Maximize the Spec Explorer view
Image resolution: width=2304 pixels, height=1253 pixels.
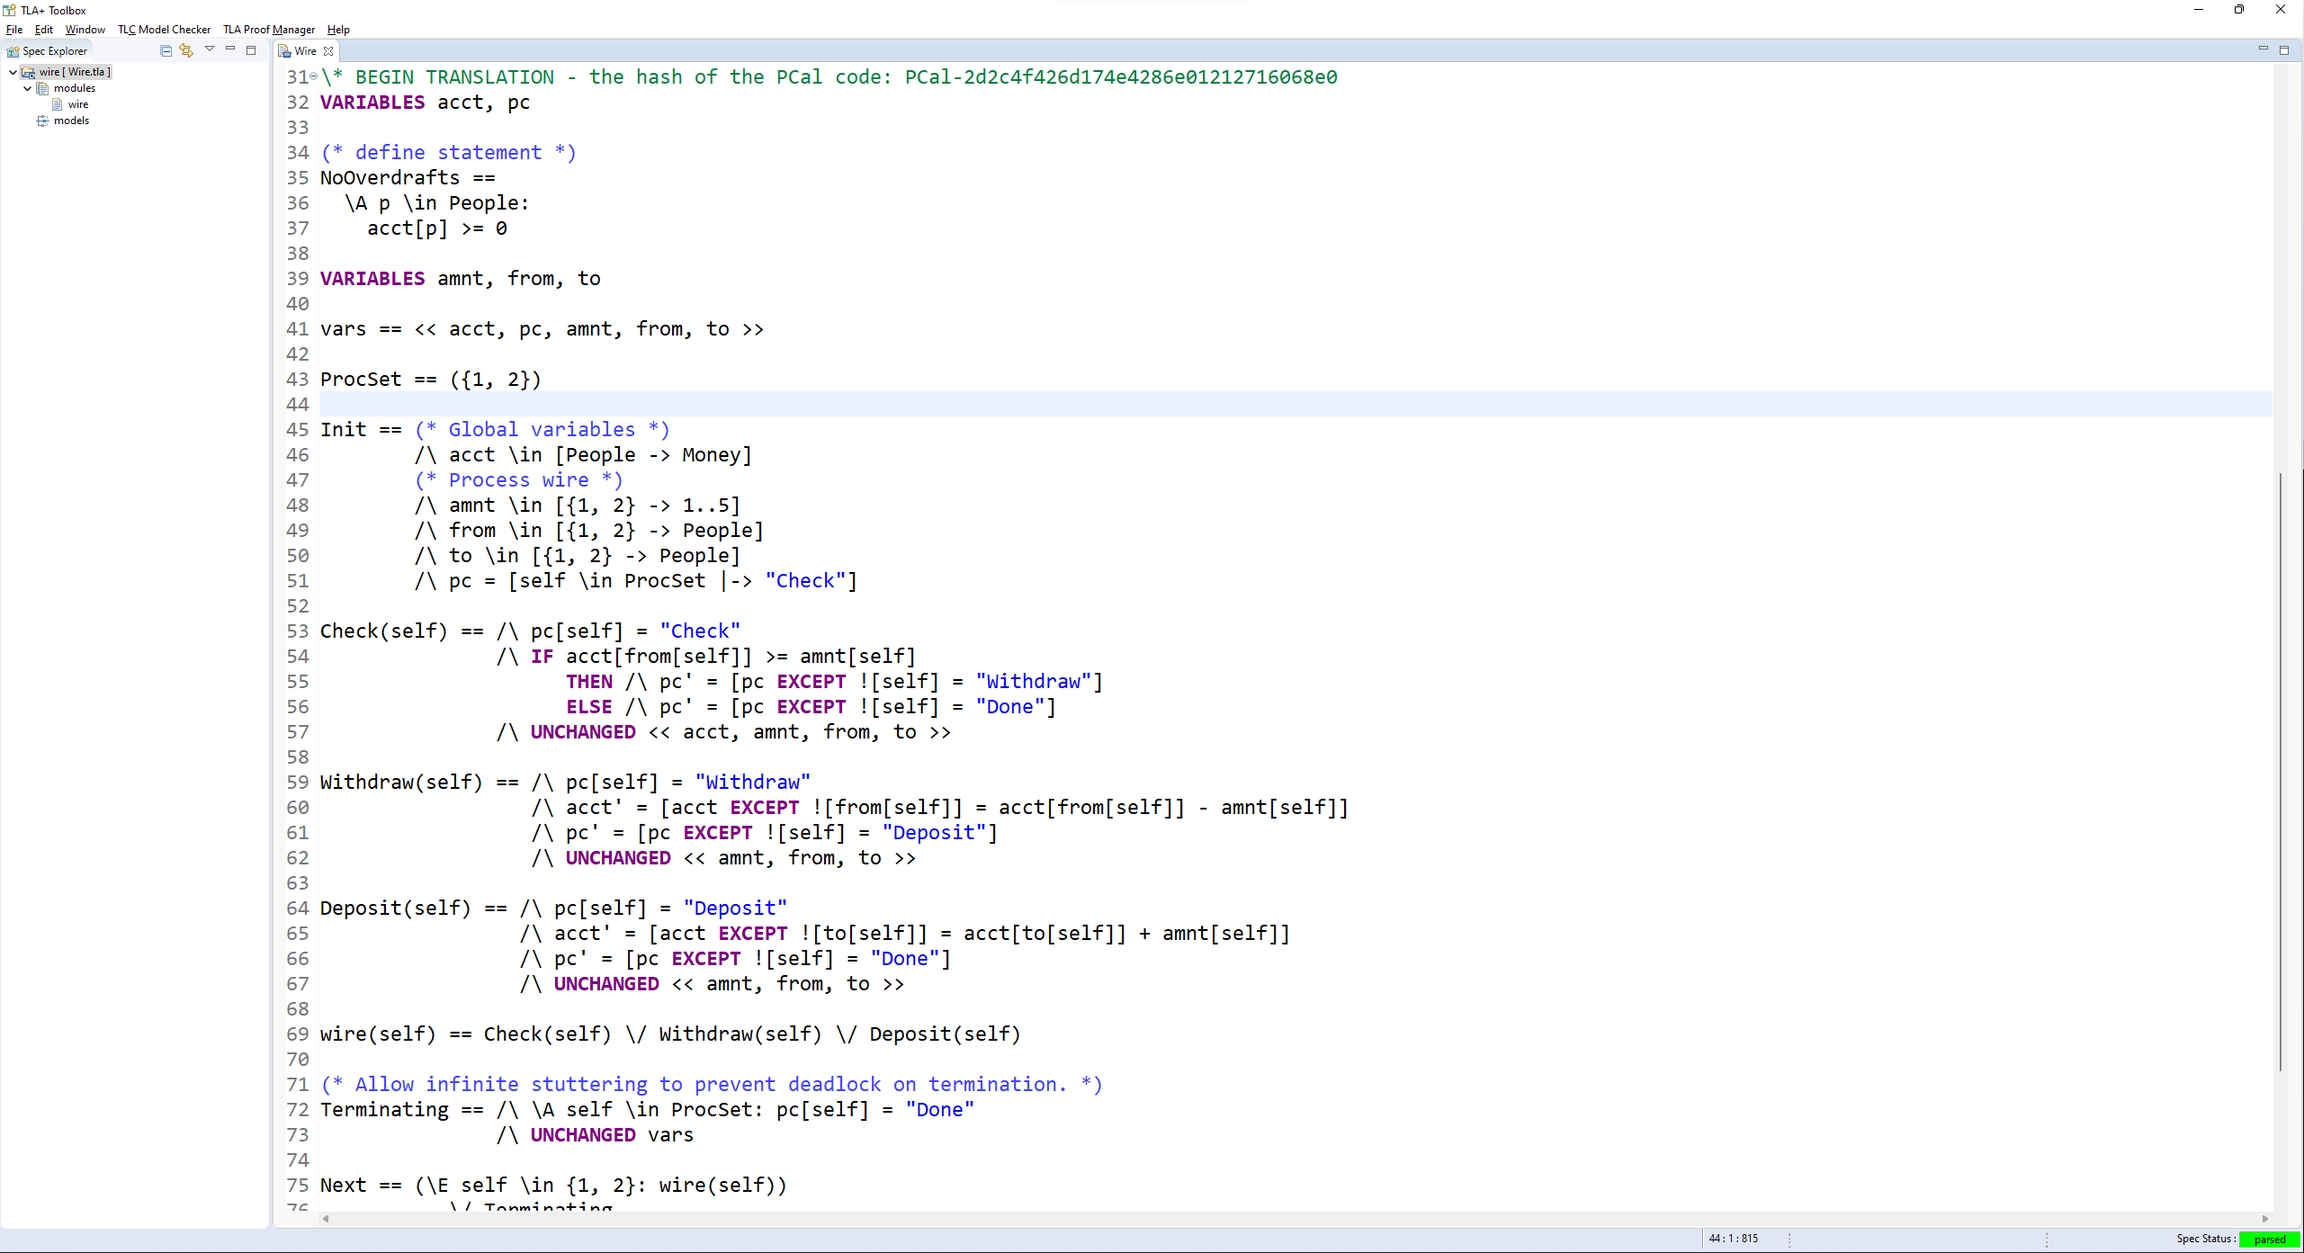[x=251, y=51]
